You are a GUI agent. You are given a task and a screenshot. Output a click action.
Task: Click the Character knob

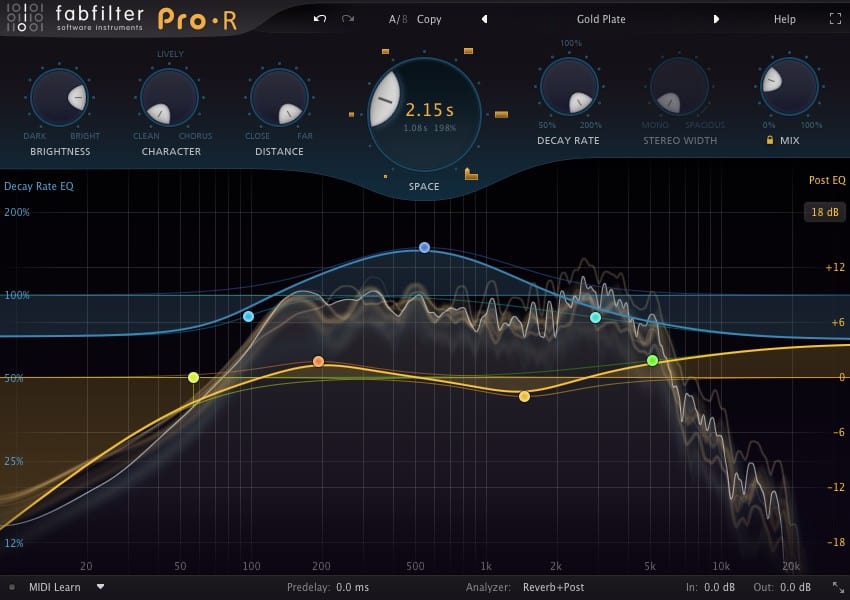pos(169,98)
